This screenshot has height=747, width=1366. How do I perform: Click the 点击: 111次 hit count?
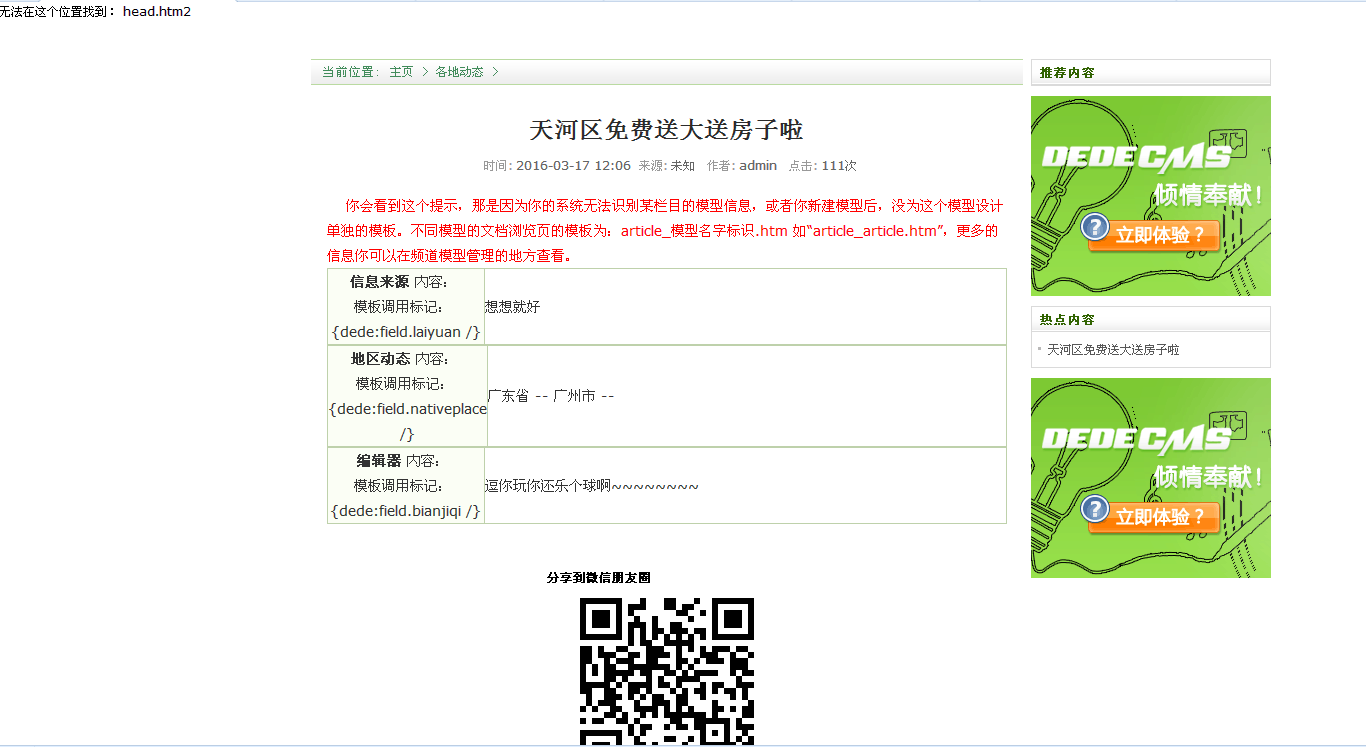click(x=823, y=166)
